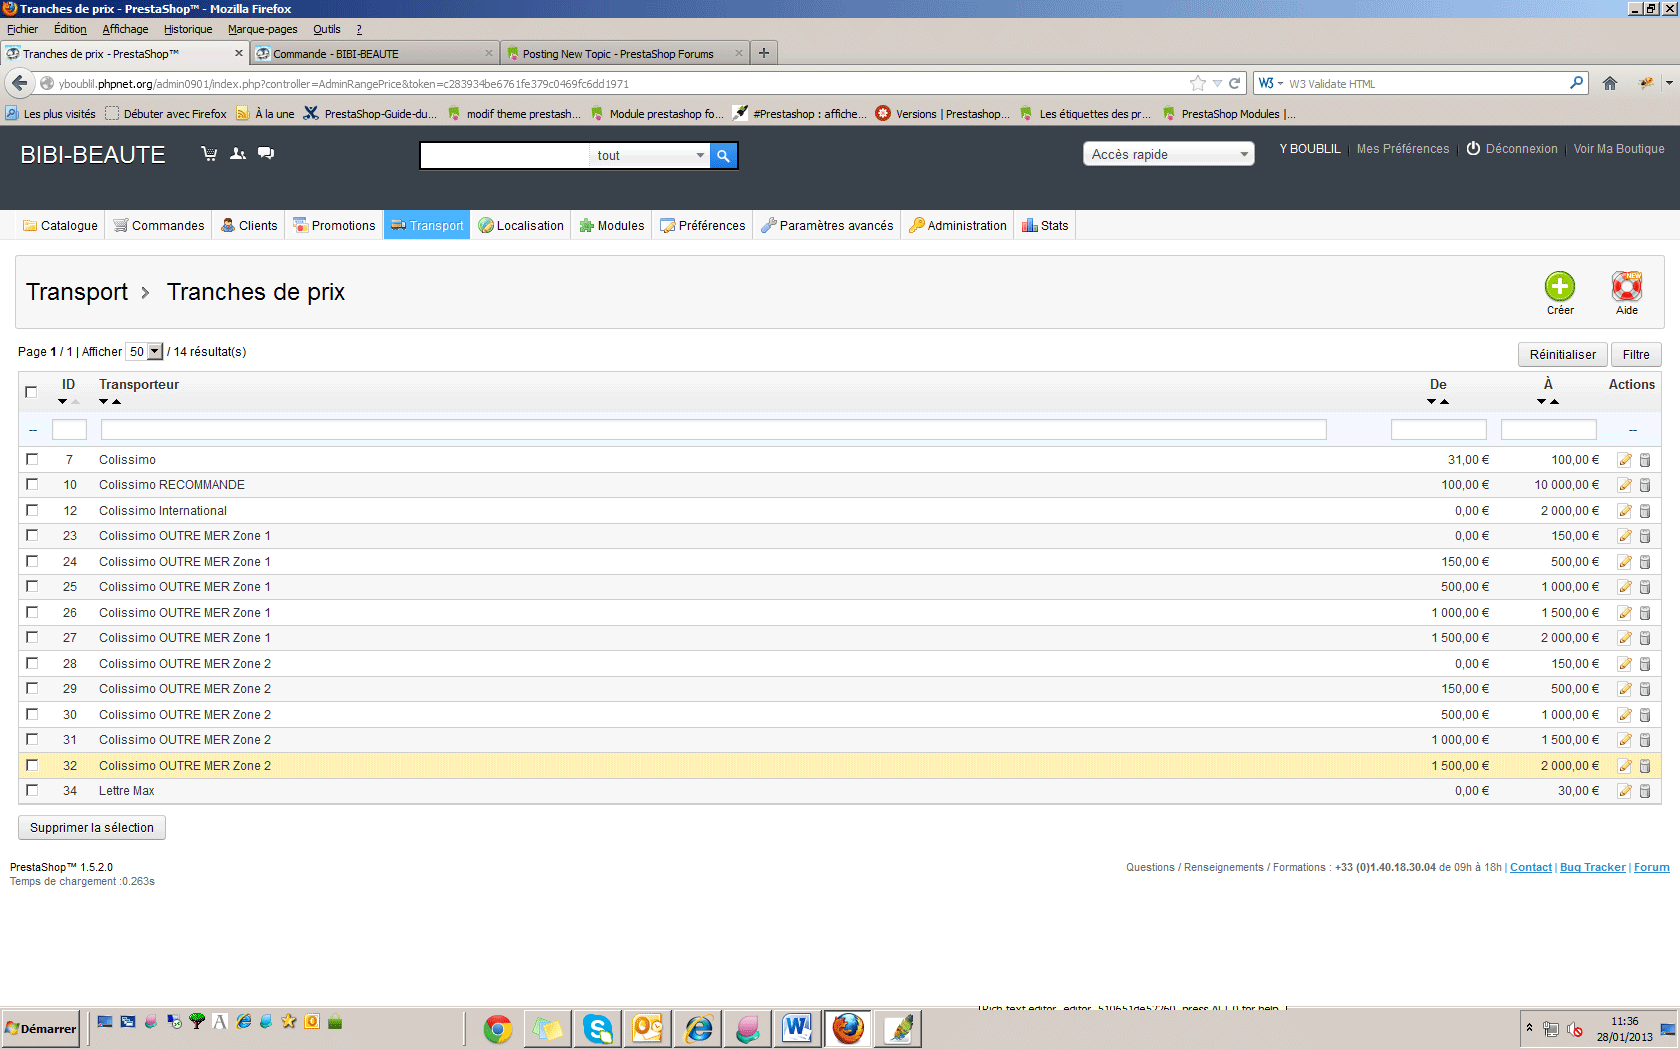This screenshot has height=1050, width=1680.
Task: Check the box for row ID 26
Action: tap(32, 612)
